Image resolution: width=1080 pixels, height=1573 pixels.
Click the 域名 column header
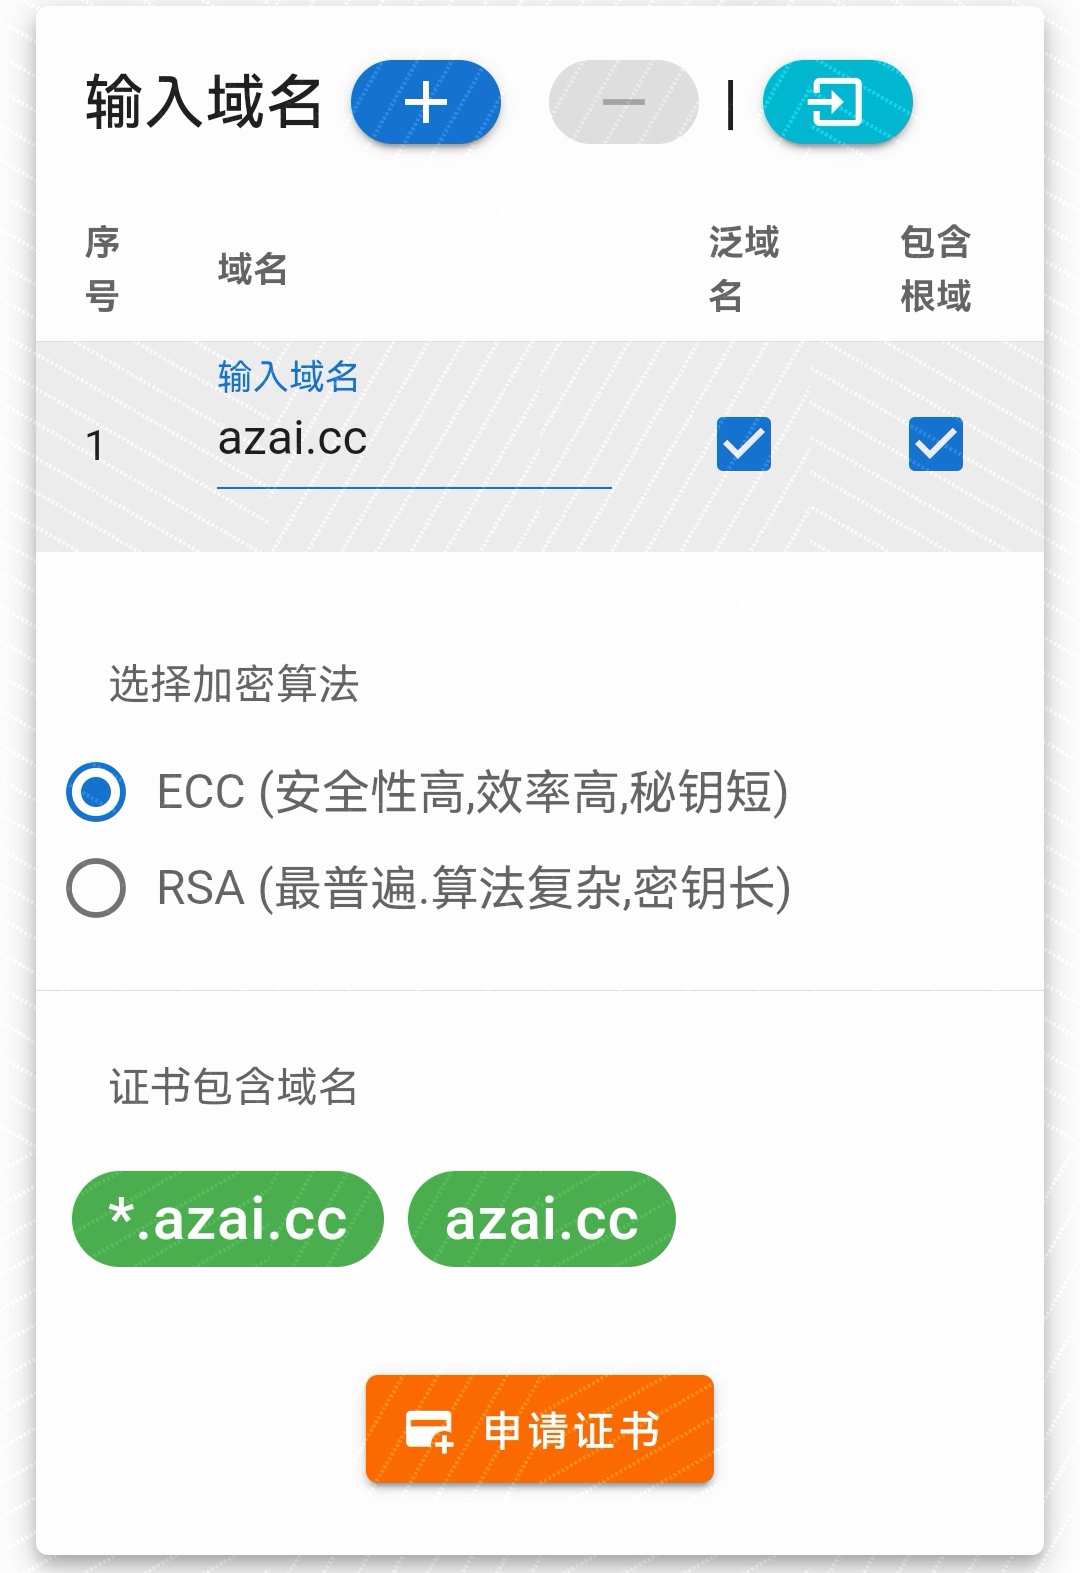click(253, 269)
